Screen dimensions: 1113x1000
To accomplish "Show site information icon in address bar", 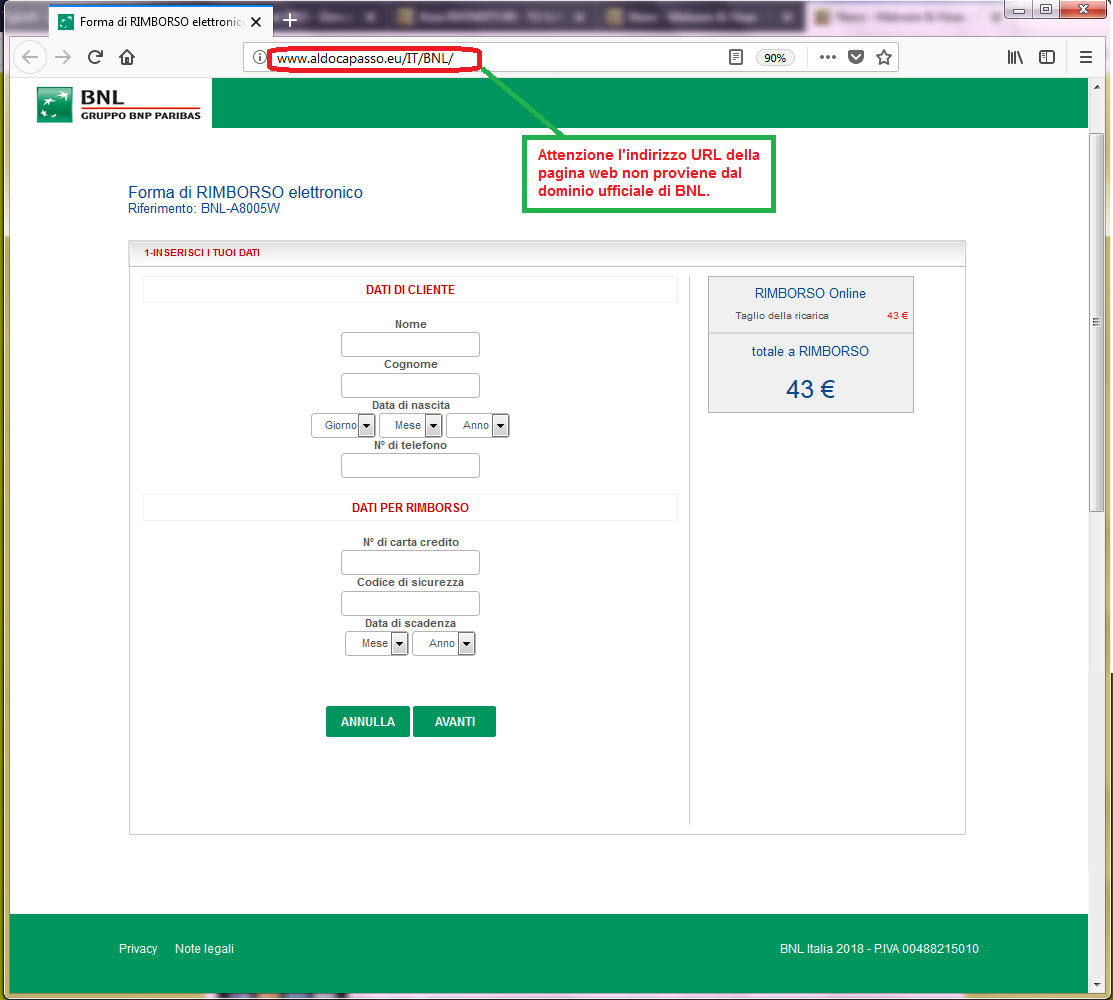I will pos(259,57).
